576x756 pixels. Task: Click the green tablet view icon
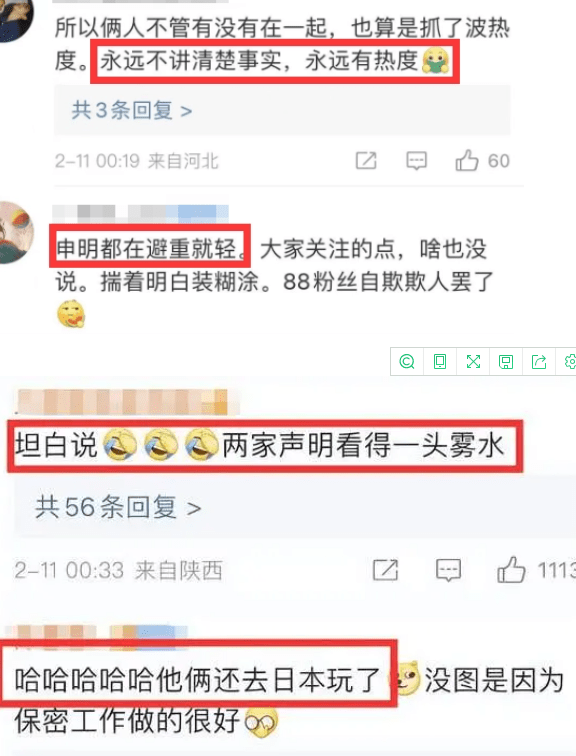click(x=440, y=361)
